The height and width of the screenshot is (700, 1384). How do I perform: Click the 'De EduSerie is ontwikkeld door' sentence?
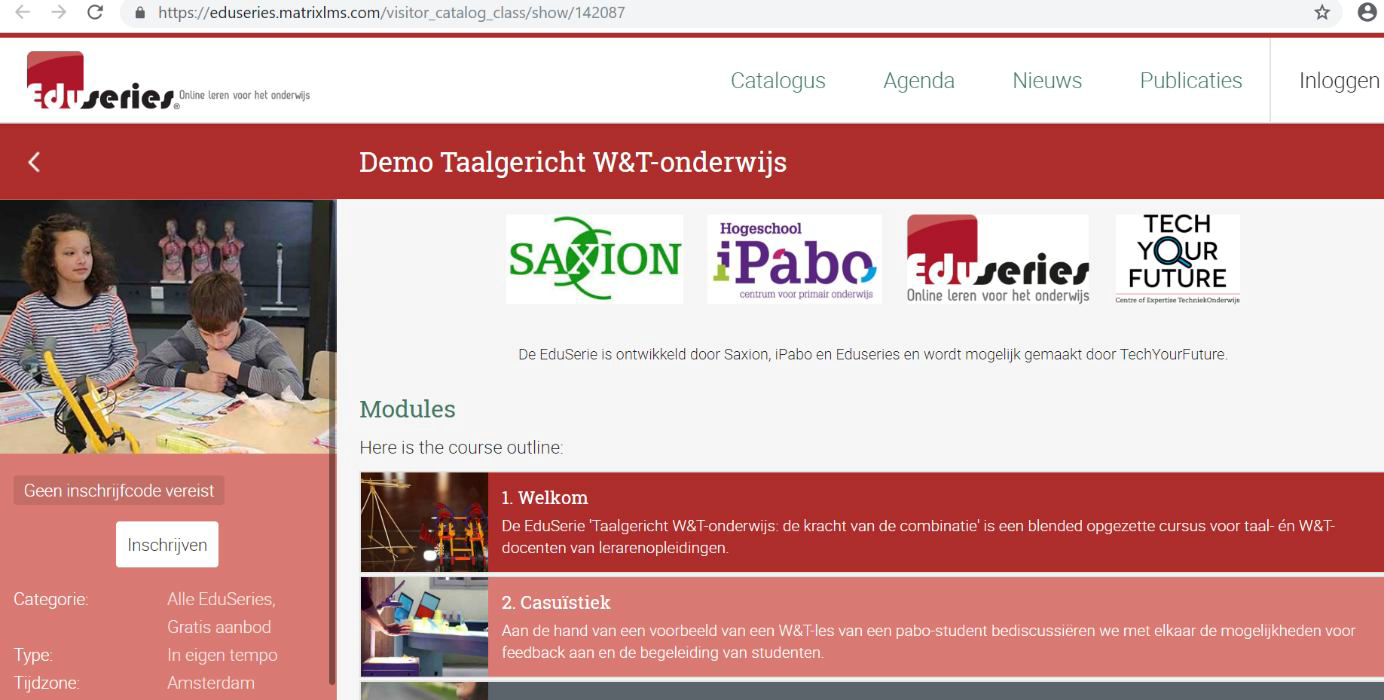click(x=872, y=354)
